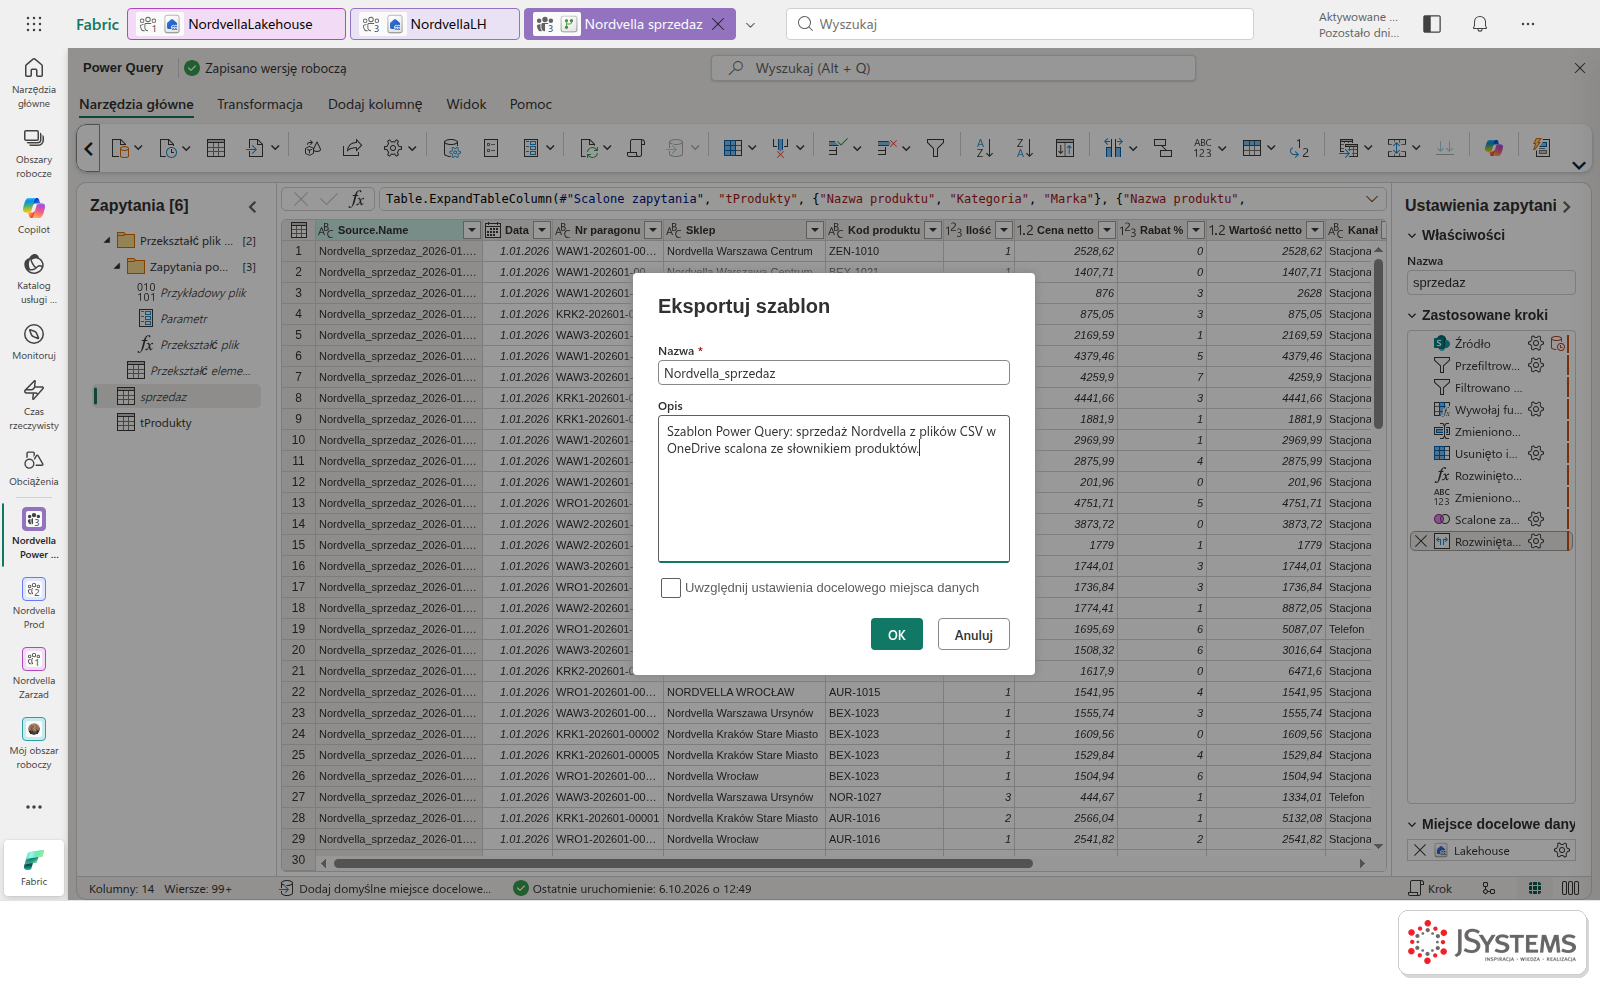Launch Copilot from the sidebar
Image resolution: width=1600 pixels, height=984 pixels.
point(33,215)
